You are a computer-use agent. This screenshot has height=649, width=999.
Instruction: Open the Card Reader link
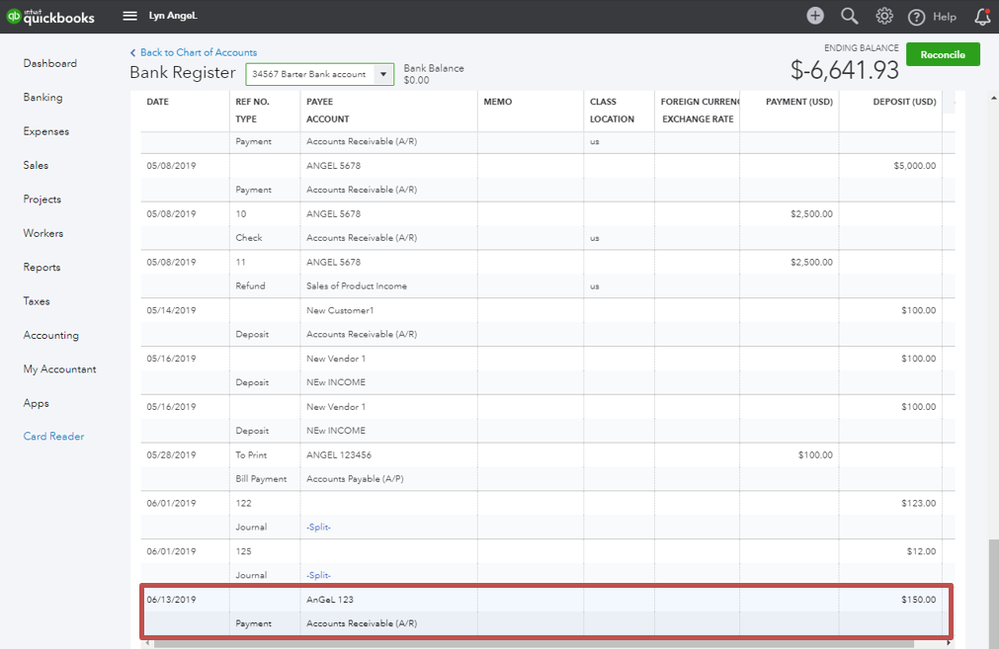pos(54,436)
